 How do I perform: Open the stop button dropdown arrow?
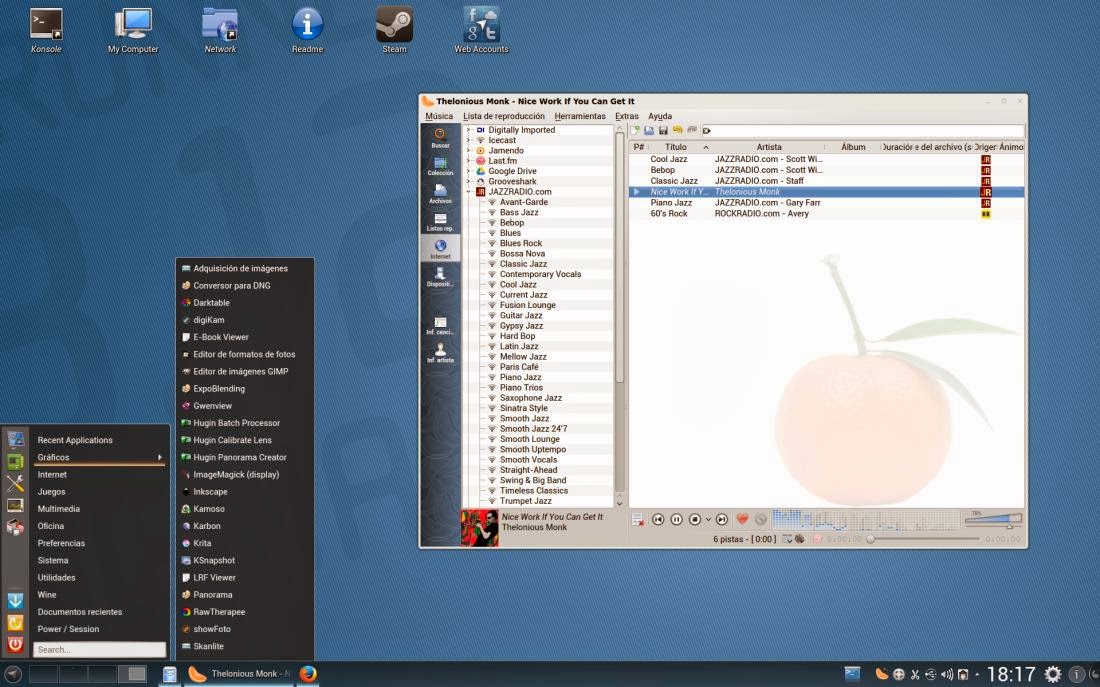[x=708, y=520]
